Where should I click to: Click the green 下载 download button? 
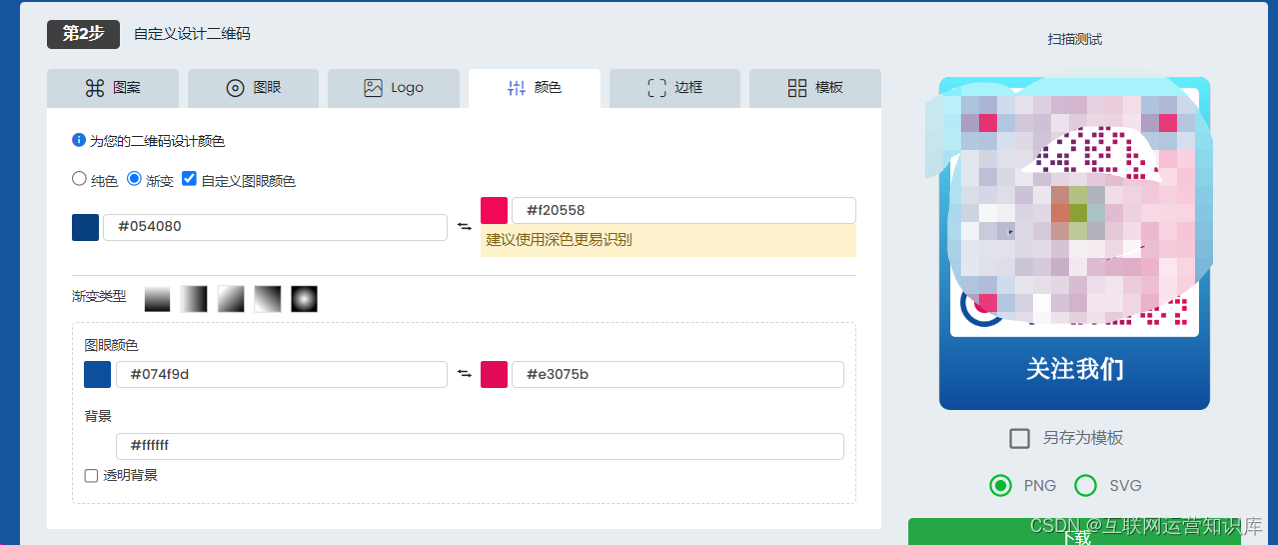pos(1074,532)
